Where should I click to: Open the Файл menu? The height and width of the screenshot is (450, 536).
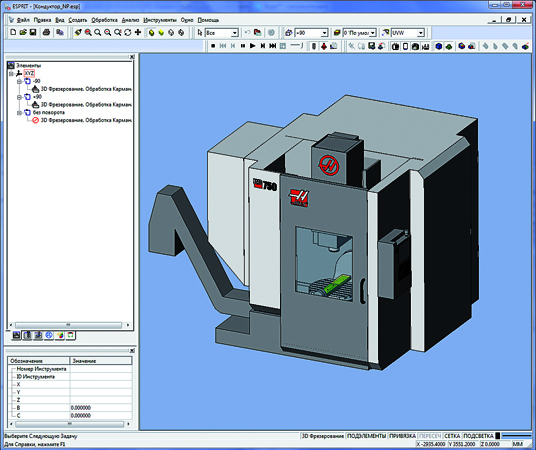tap(23, 20)
